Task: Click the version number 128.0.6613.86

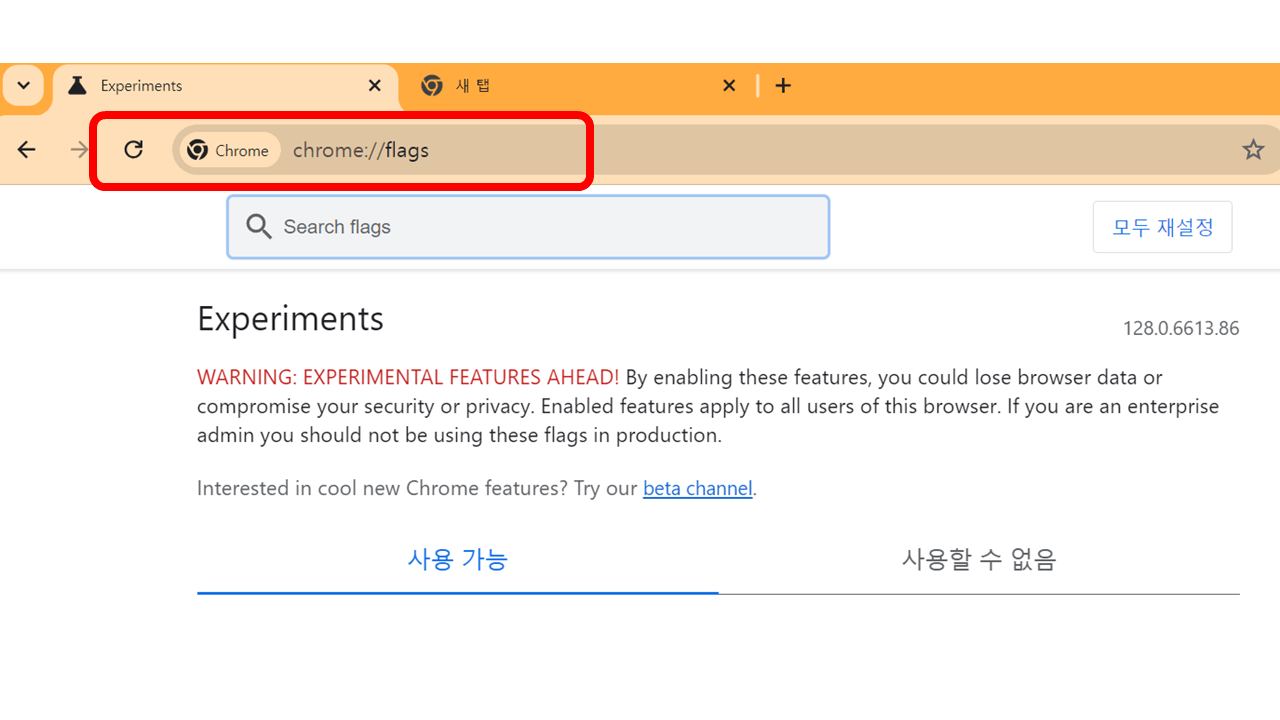Action: pyautogui.click(x=1181, y=328)
